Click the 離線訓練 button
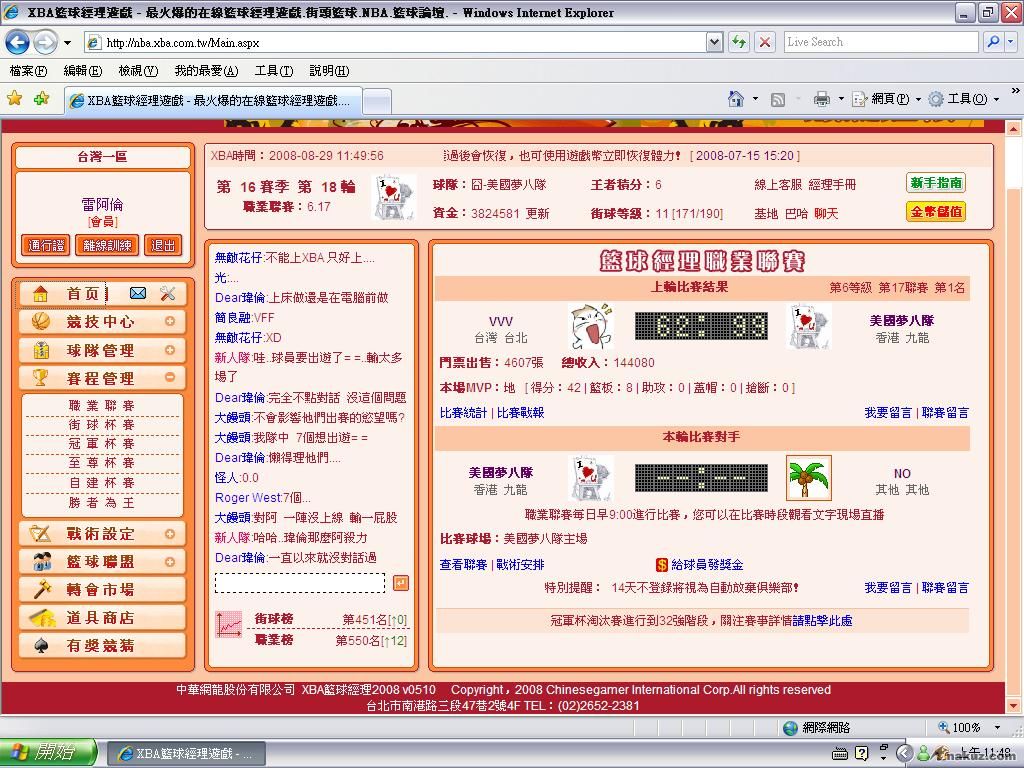The width and height of the screenshot is (1024, 768). click(107, 246)
